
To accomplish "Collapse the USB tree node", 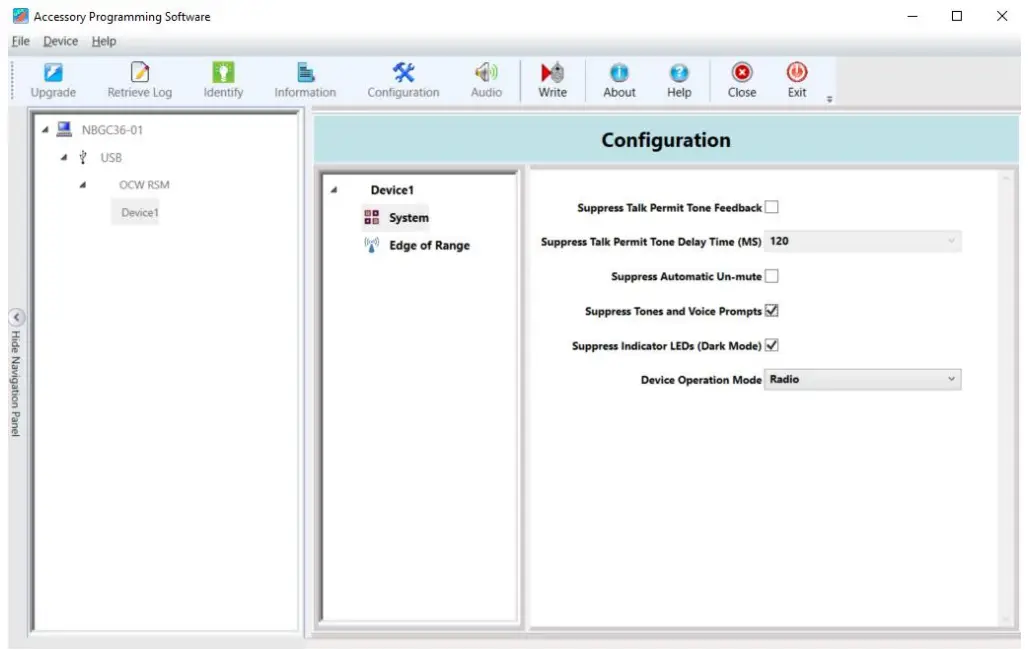I will pyautogui.click(x=64, y=157).
